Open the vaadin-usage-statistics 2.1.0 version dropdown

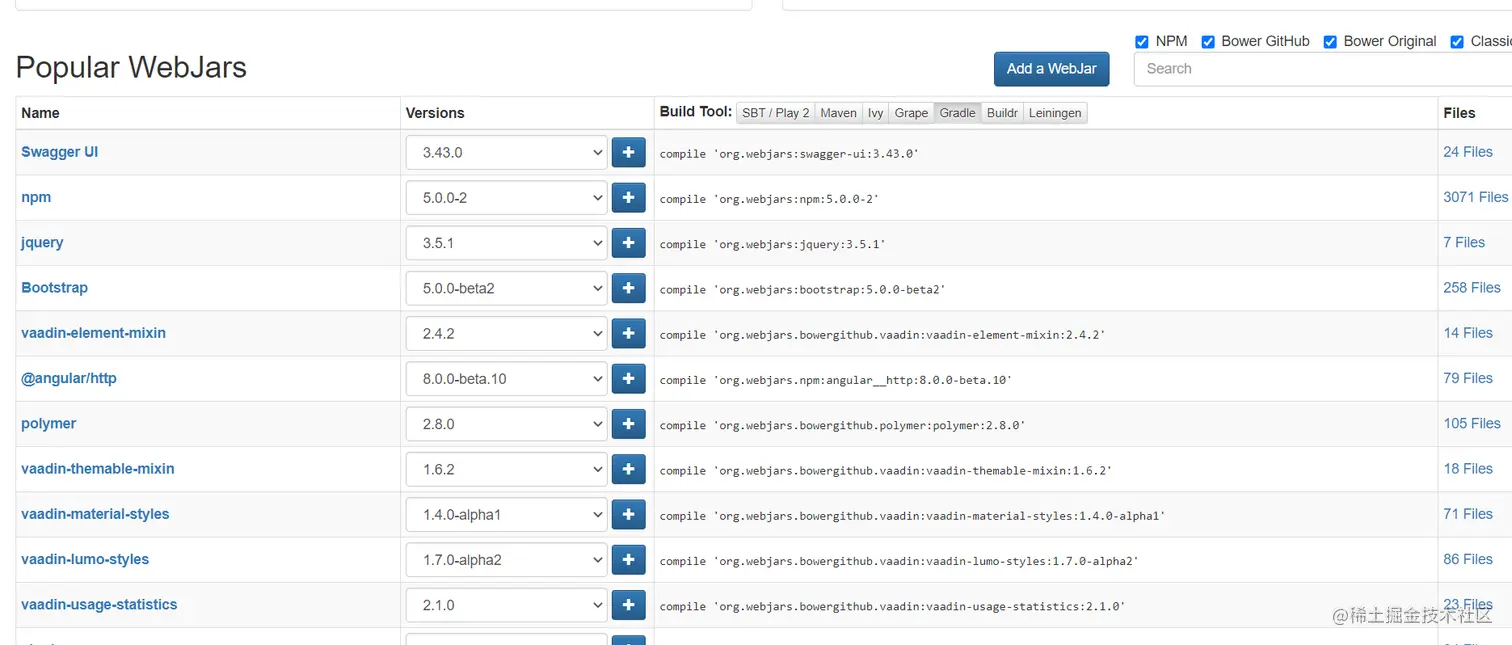[x=506, y=605]
